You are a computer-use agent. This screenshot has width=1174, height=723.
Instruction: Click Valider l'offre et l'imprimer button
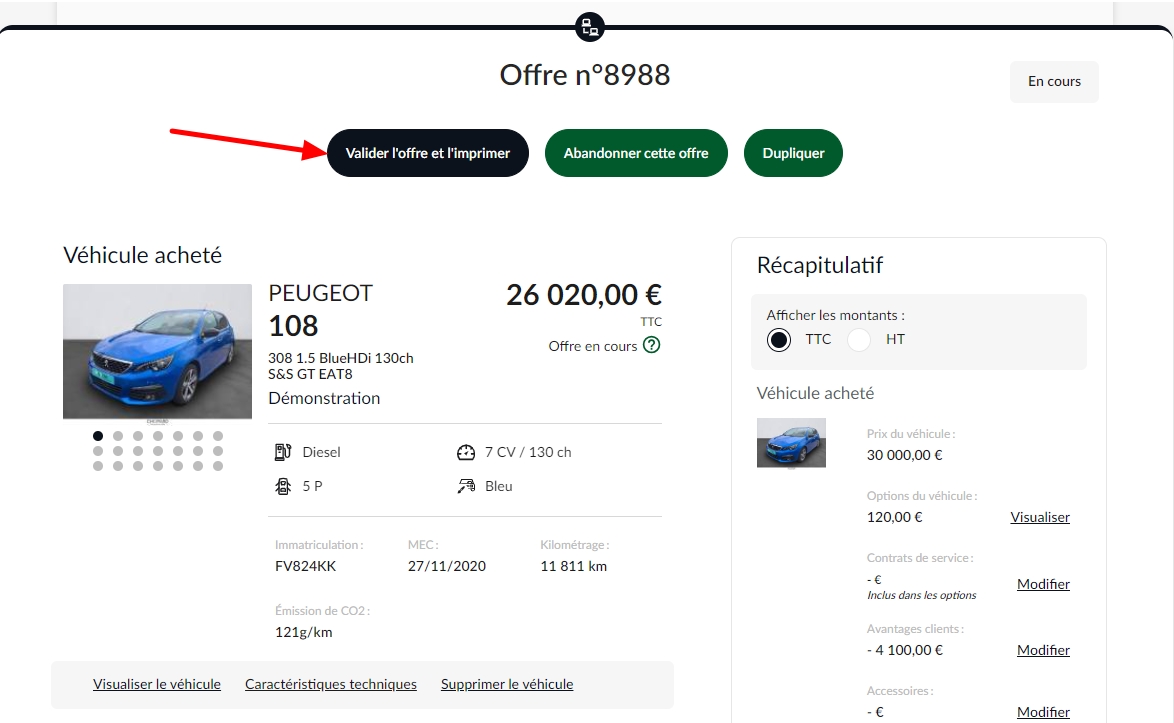coord(428,153)
